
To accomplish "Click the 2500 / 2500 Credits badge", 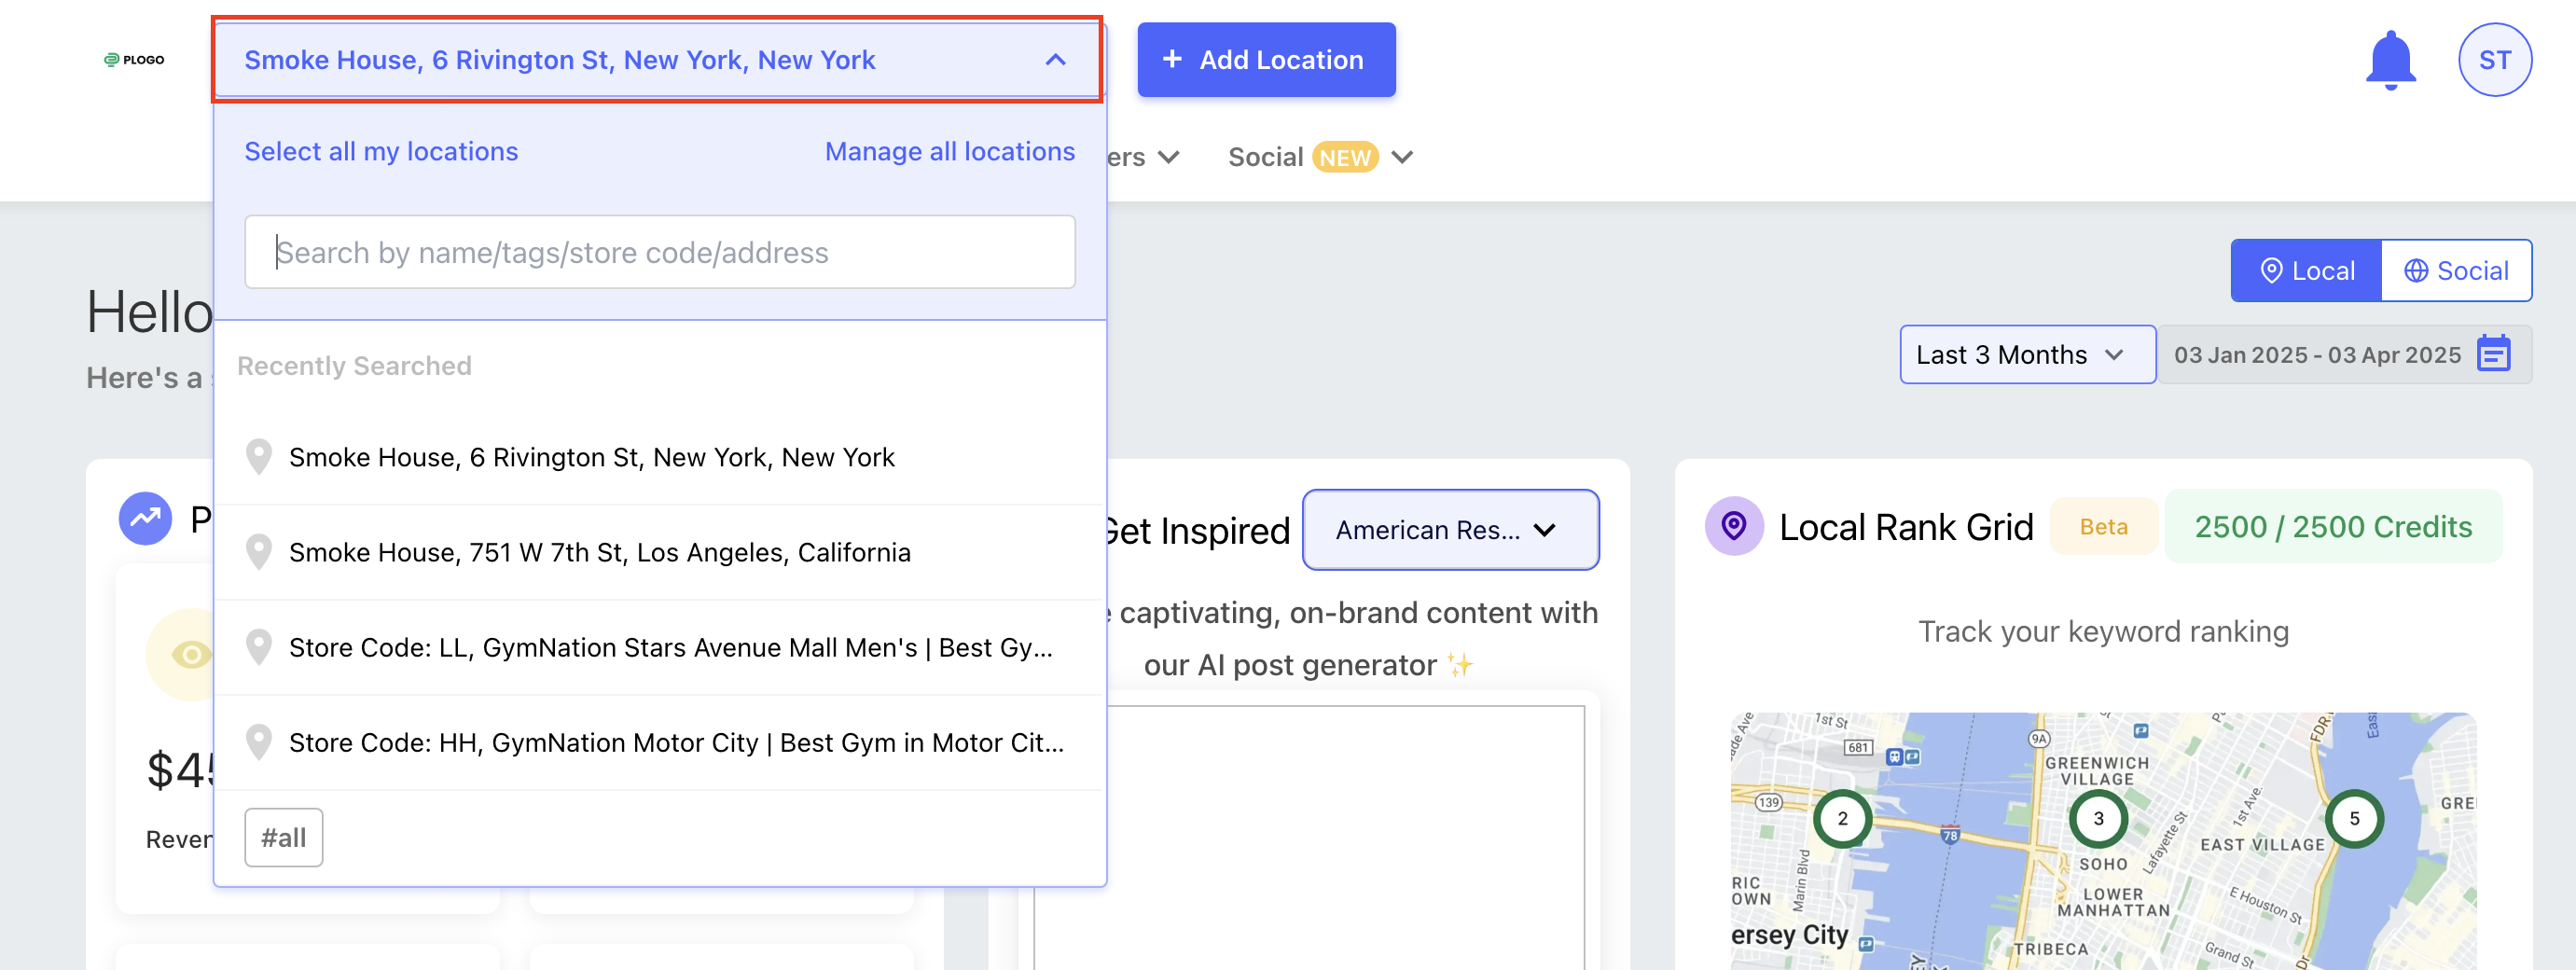I will pyautogui.click(x=2333, y=526).
